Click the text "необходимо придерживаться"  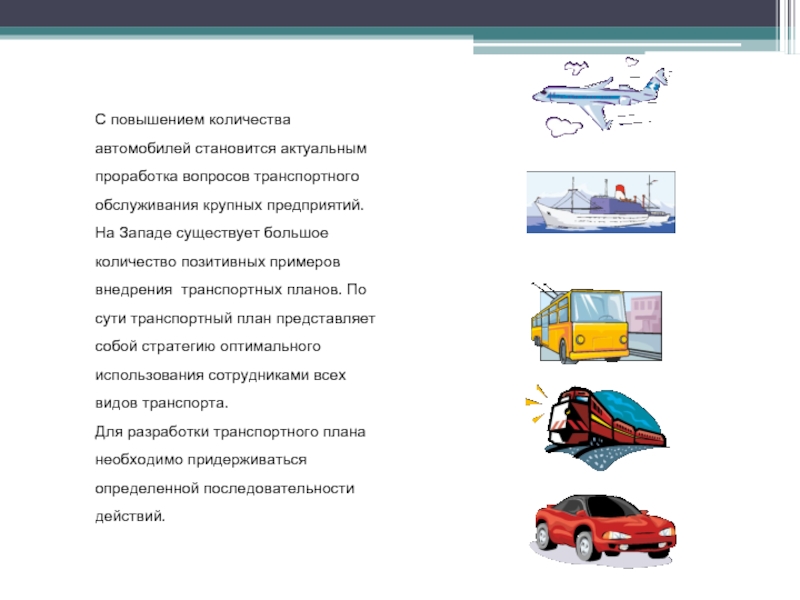pyautogui.click(x=201, y=460)
